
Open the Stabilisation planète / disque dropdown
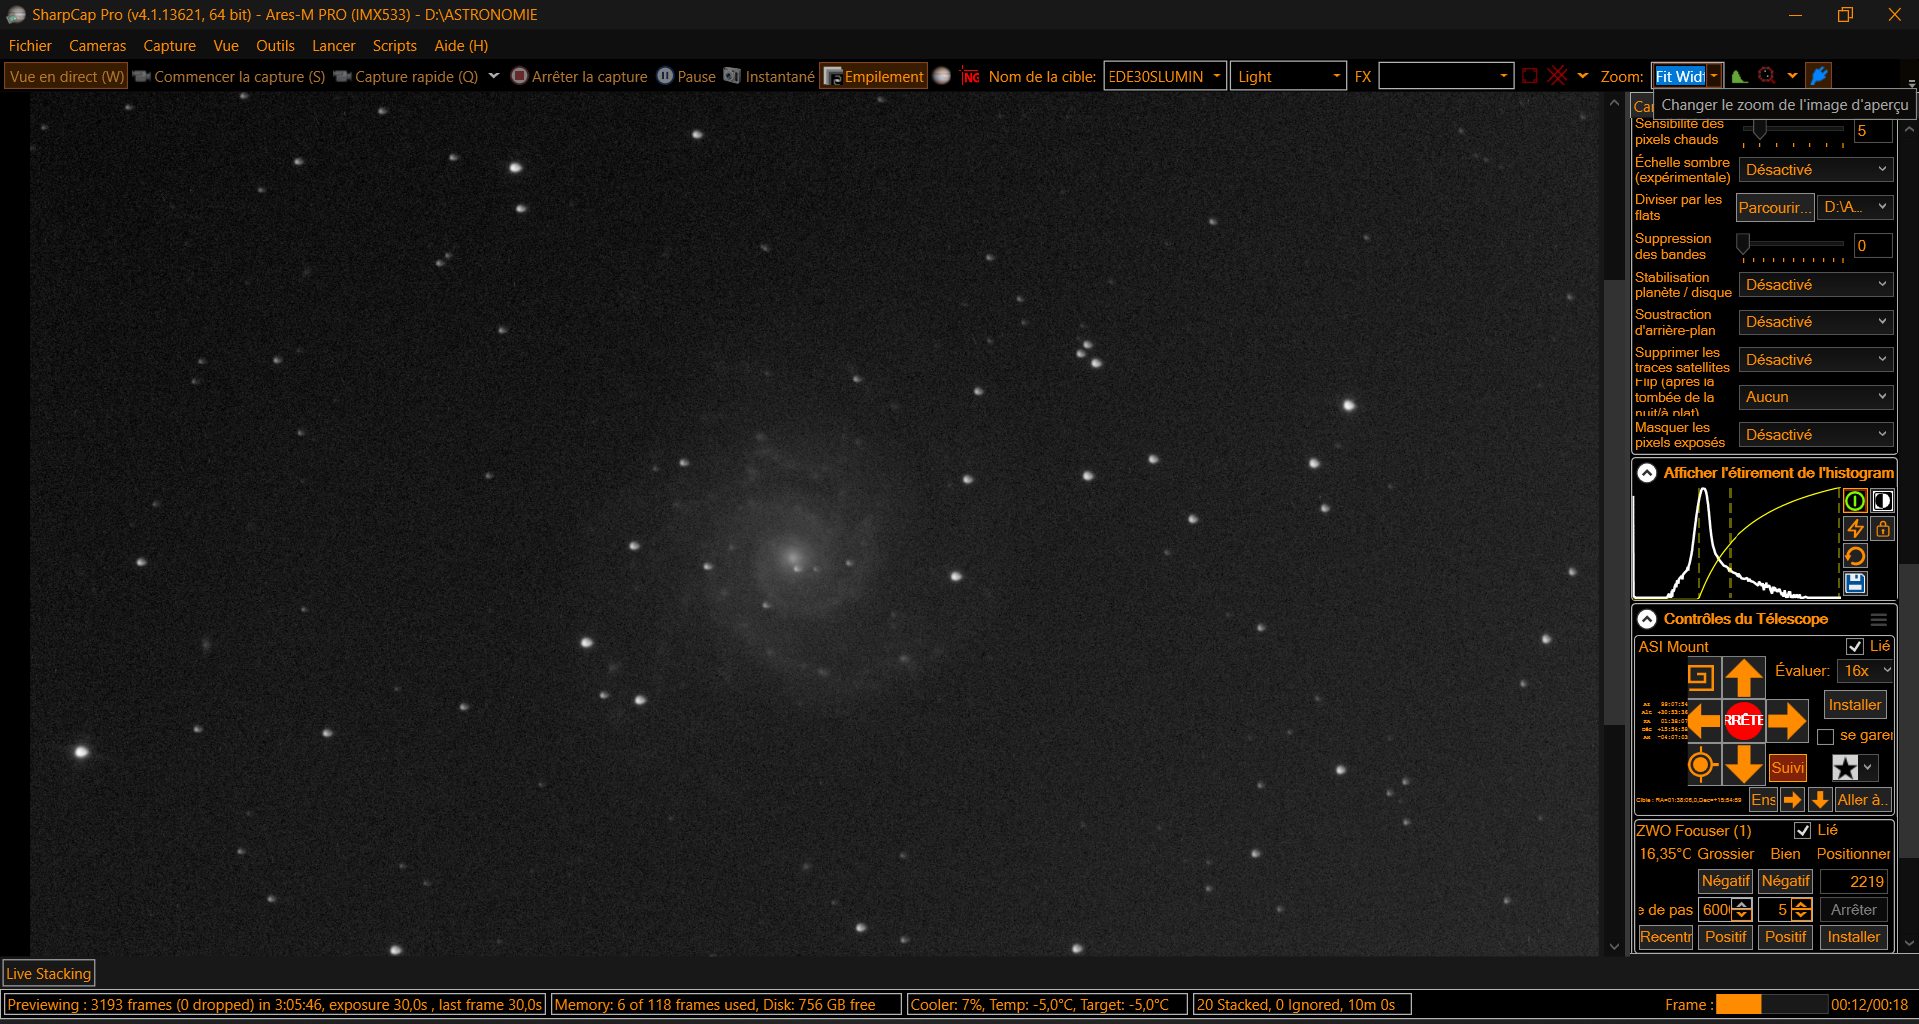click(x=1816, y=285)
